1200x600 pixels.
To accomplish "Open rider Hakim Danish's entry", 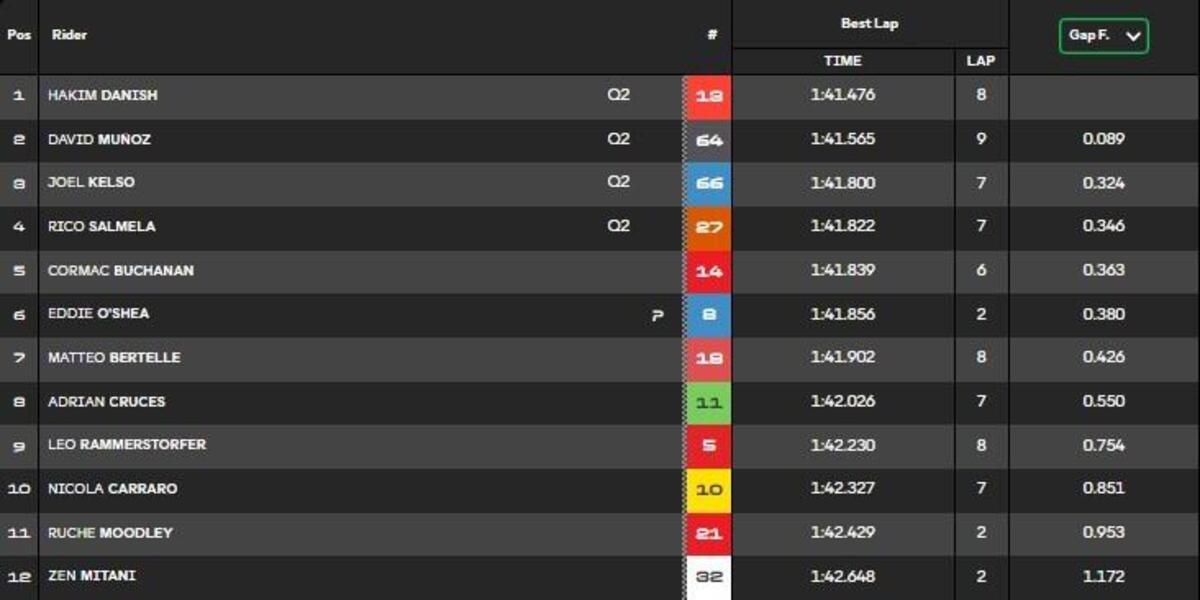I will point(102,96).
